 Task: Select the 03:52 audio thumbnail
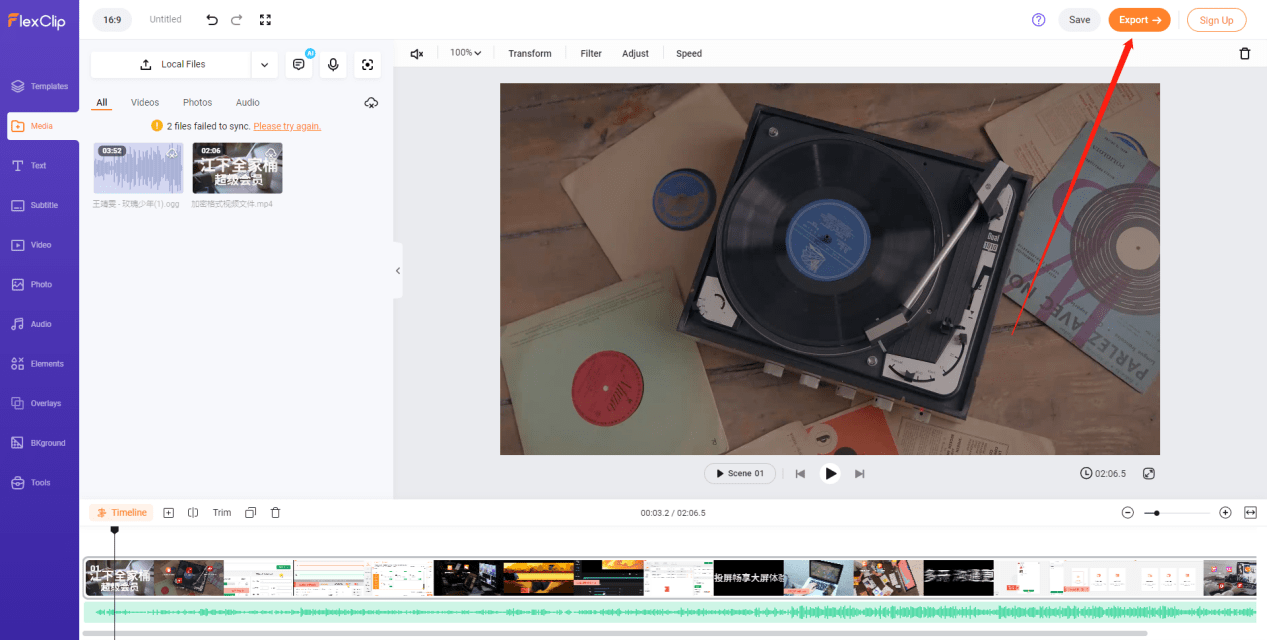(x=138, y=167)
